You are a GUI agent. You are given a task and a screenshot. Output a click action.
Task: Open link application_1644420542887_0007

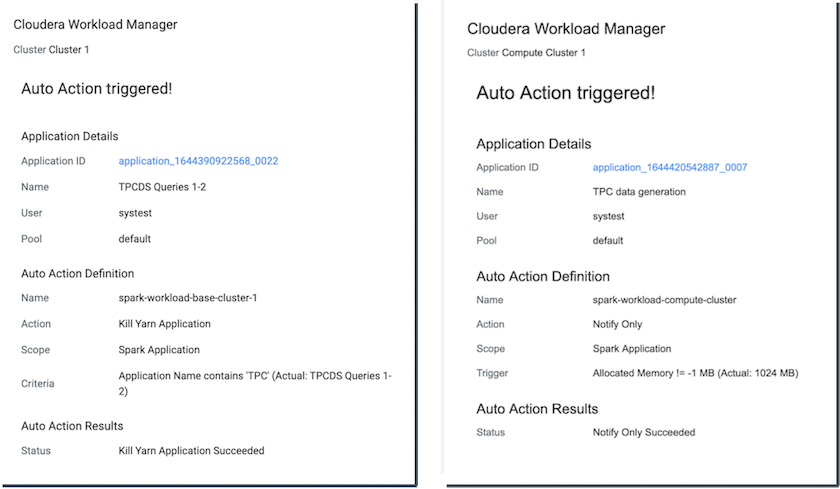(x=670, y=167)
